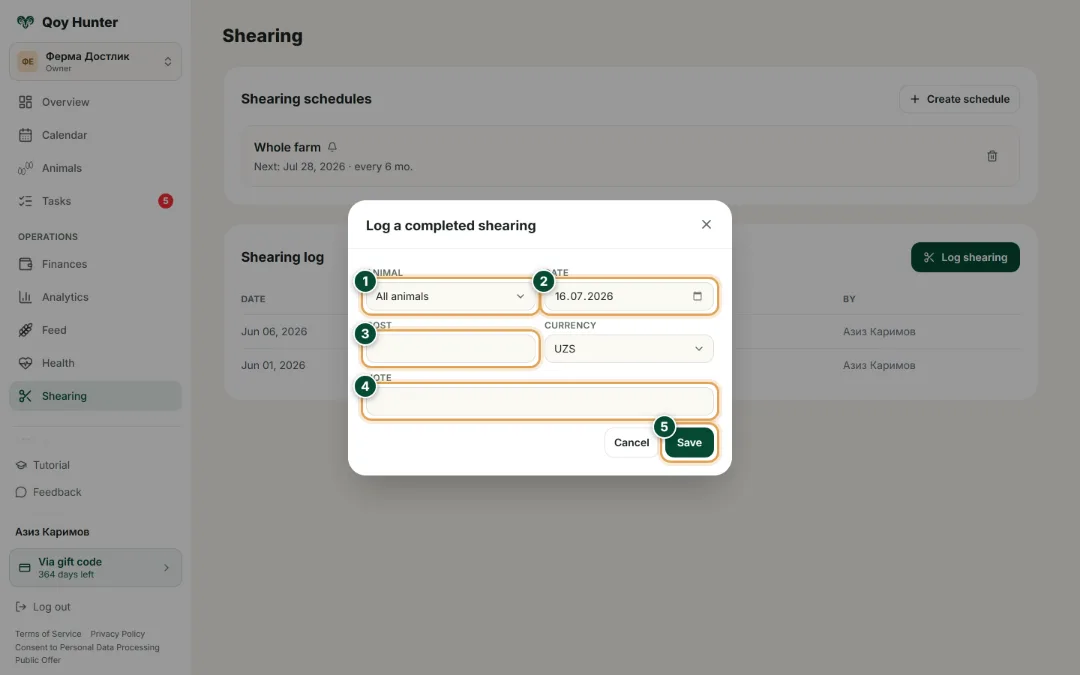The image size is (1080, 675).
Task: Click the Animals sidebar icon
Action: point(25,168)
